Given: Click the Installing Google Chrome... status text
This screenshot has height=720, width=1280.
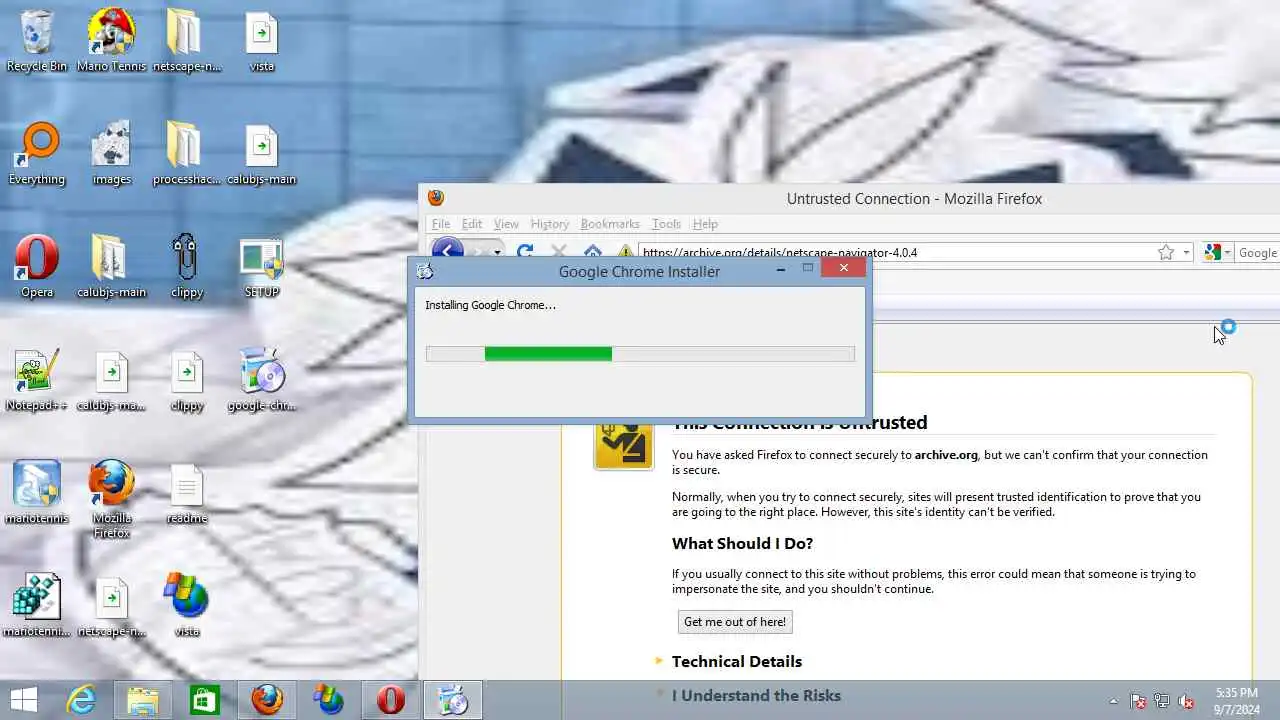Looking at the screenshot, I should point(490,305).
